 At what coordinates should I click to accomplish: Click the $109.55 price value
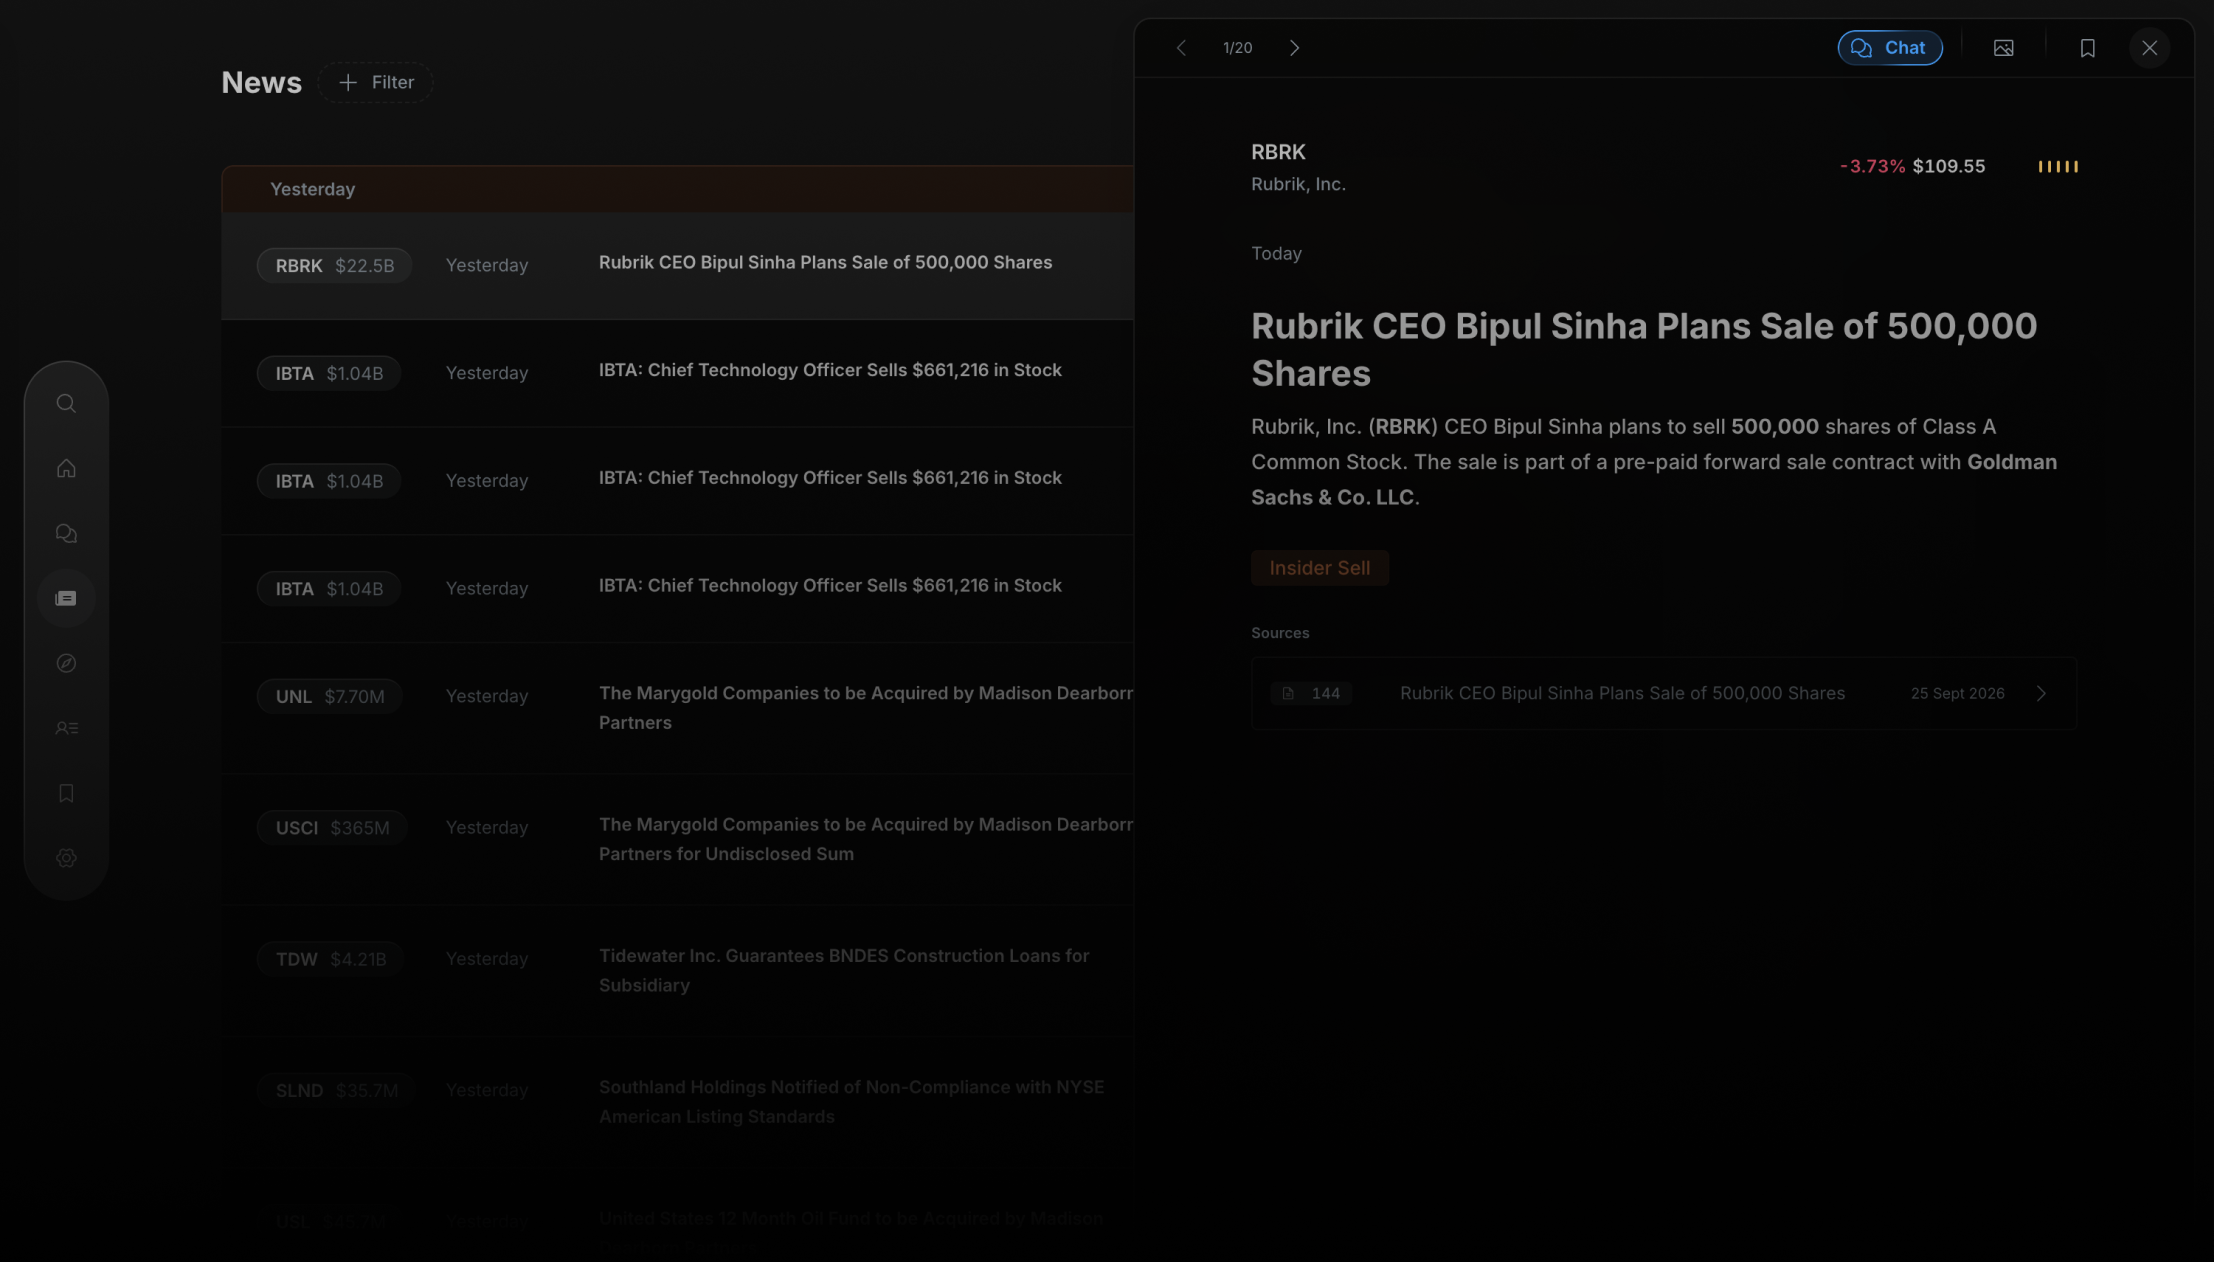click(x=1948, y=166)
